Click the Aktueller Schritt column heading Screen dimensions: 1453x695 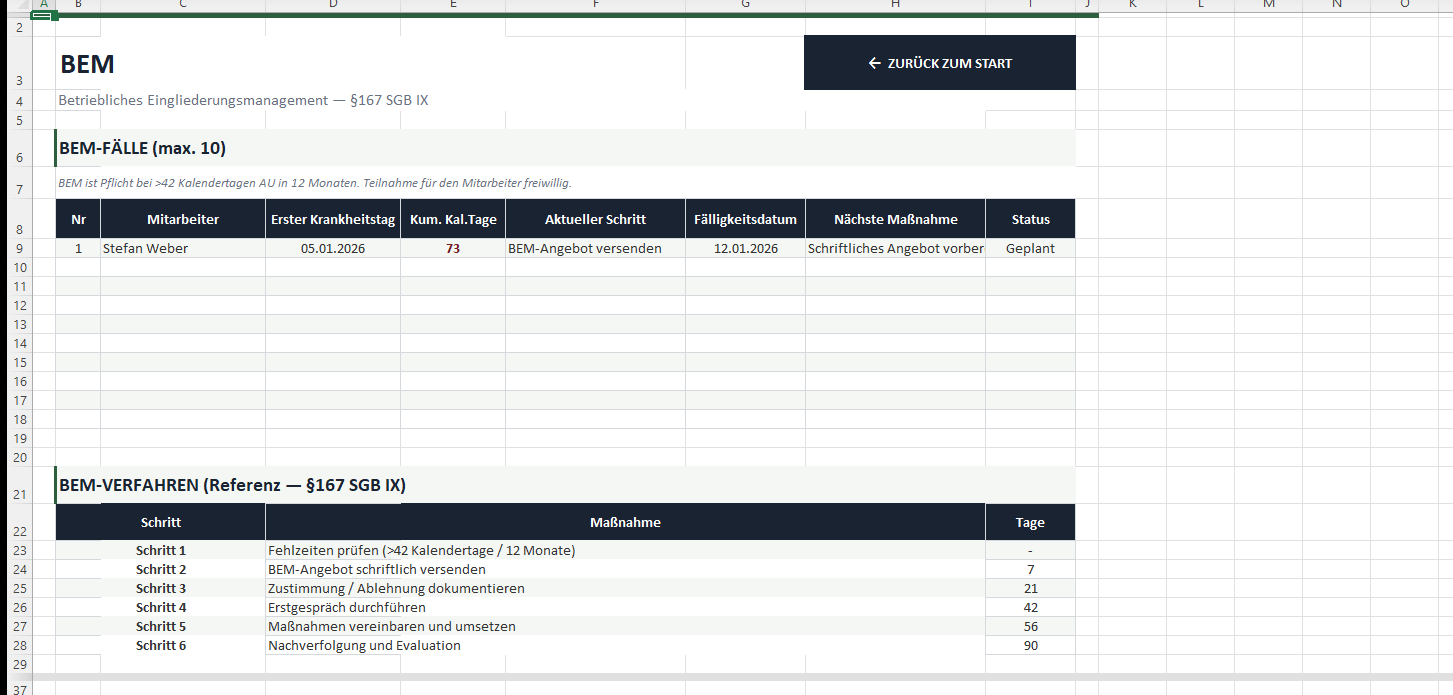click(595, 219)
